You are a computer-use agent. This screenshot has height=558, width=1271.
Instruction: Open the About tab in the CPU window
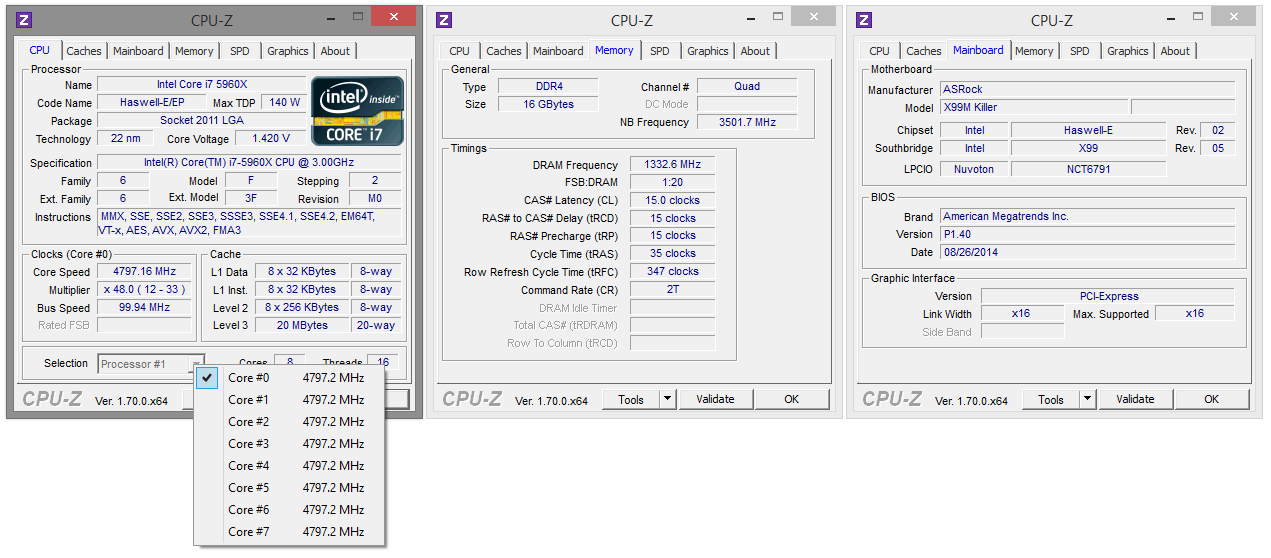[336, 51]
